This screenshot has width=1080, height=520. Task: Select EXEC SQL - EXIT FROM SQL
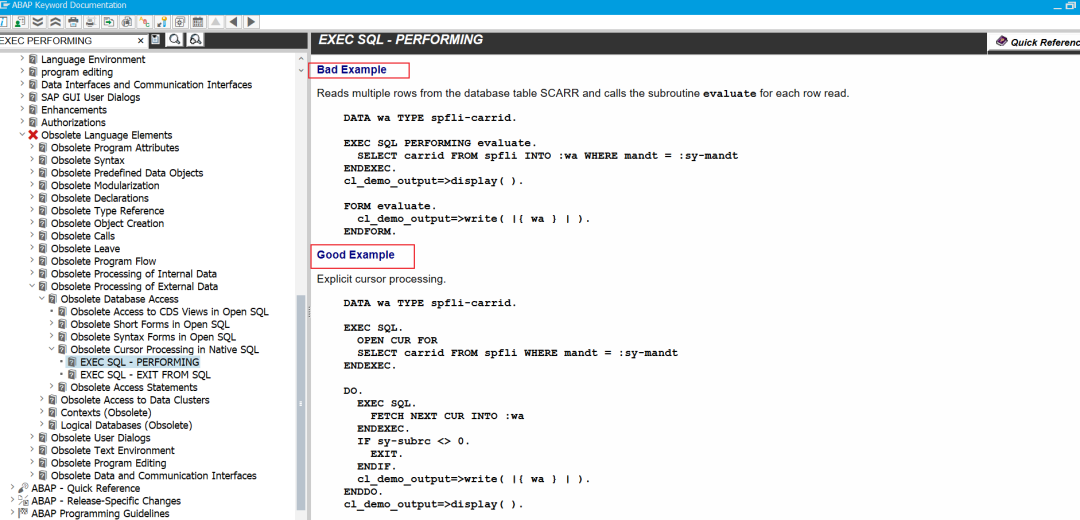145,375
